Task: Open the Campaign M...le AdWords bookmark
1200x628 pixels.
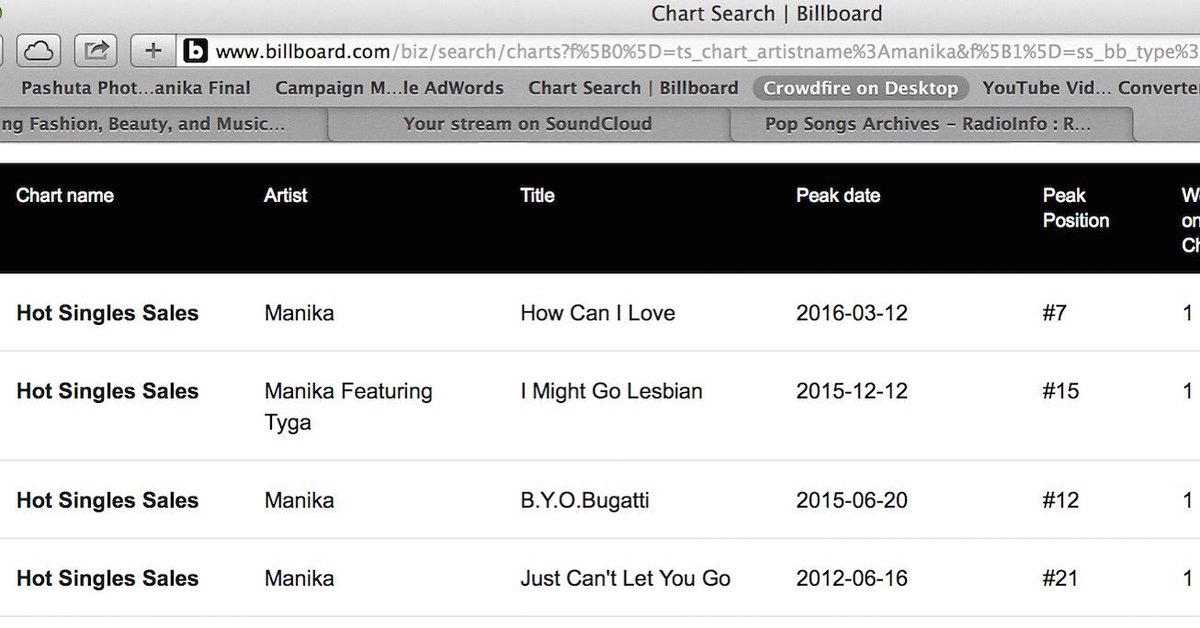Action: point(389,88)
